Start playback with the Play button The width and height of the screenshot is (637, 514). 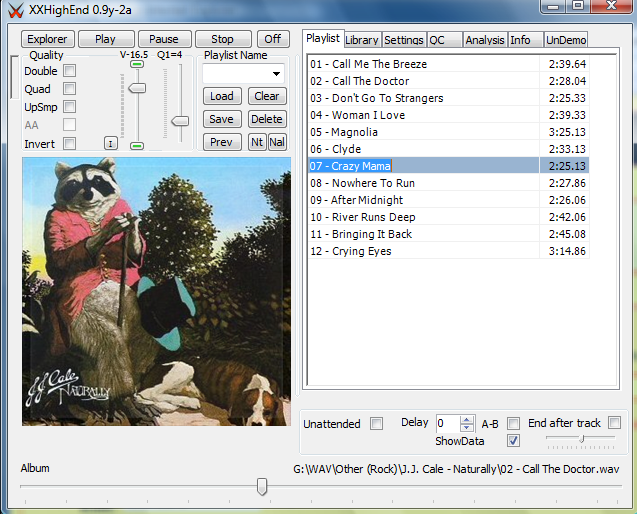click(106, 39)
